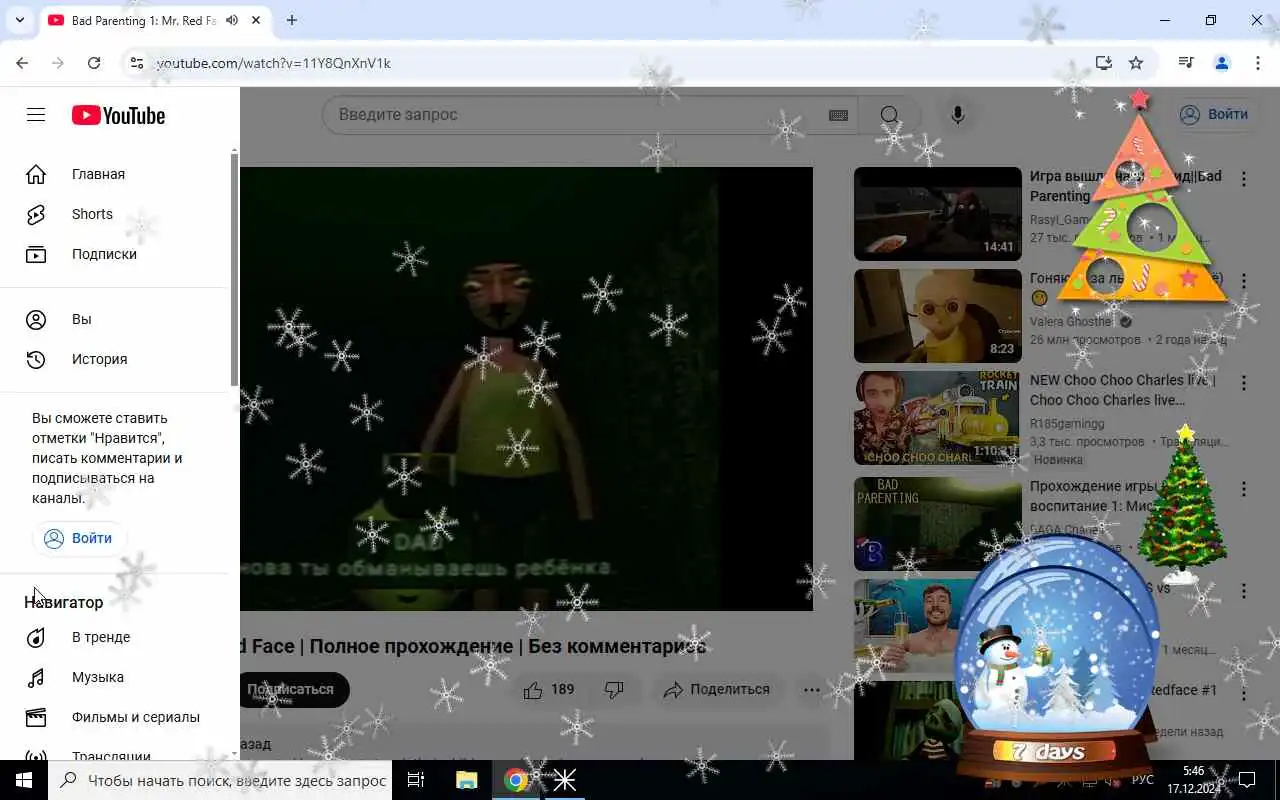Dislike the video with thumbs down
This screenshot has height=800, width=1280.
pyautogui.click(x=614, y=689)
